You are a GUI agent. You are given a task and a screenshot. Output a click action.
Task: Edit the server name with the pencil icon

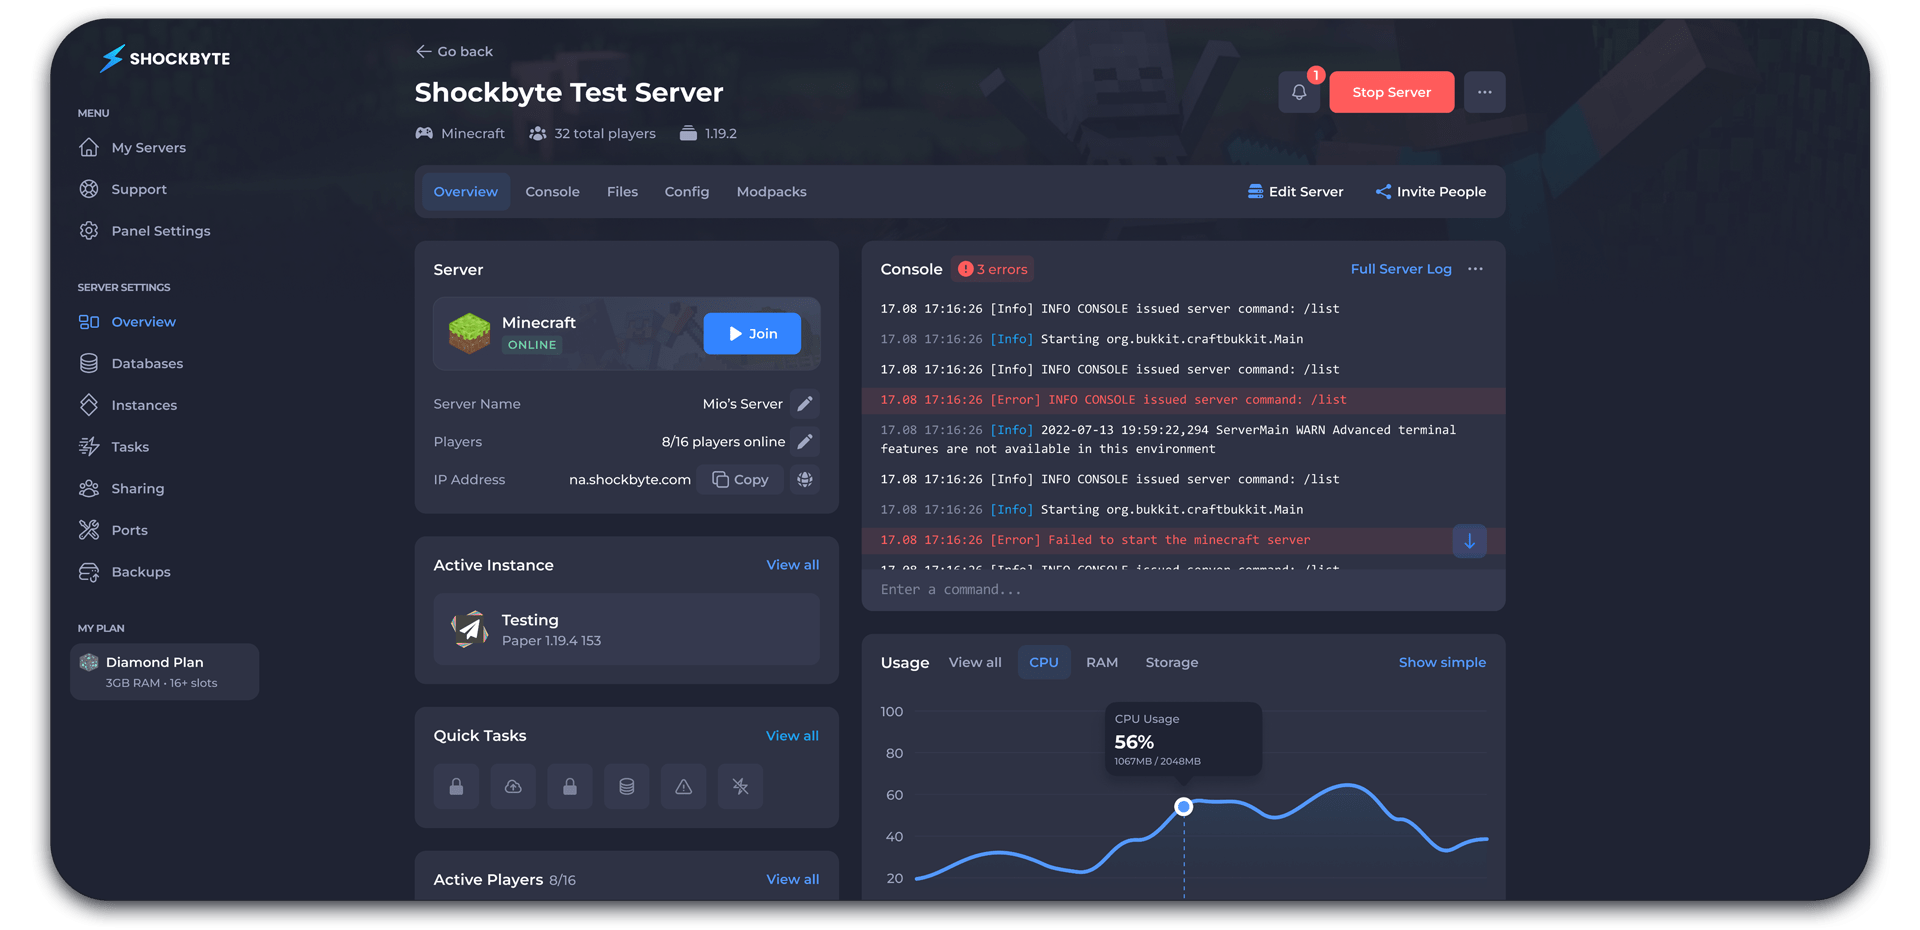[x=805, y=404]
